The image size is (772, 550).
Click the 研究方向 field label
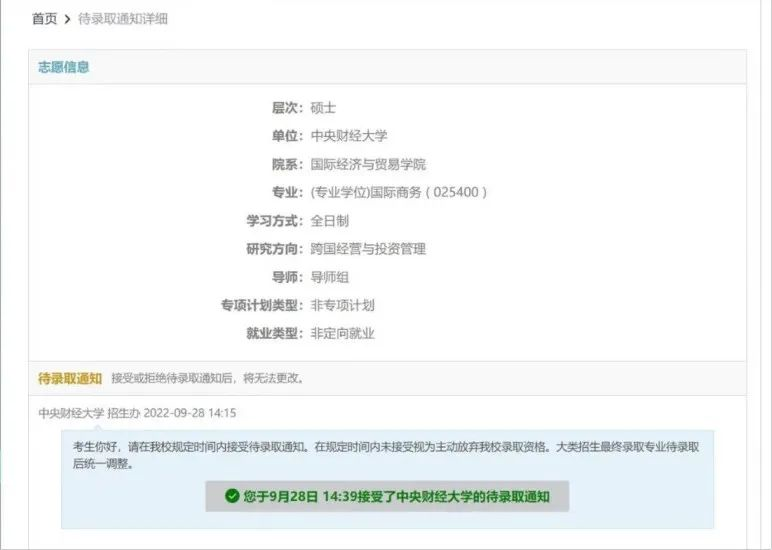pos(274,249)
